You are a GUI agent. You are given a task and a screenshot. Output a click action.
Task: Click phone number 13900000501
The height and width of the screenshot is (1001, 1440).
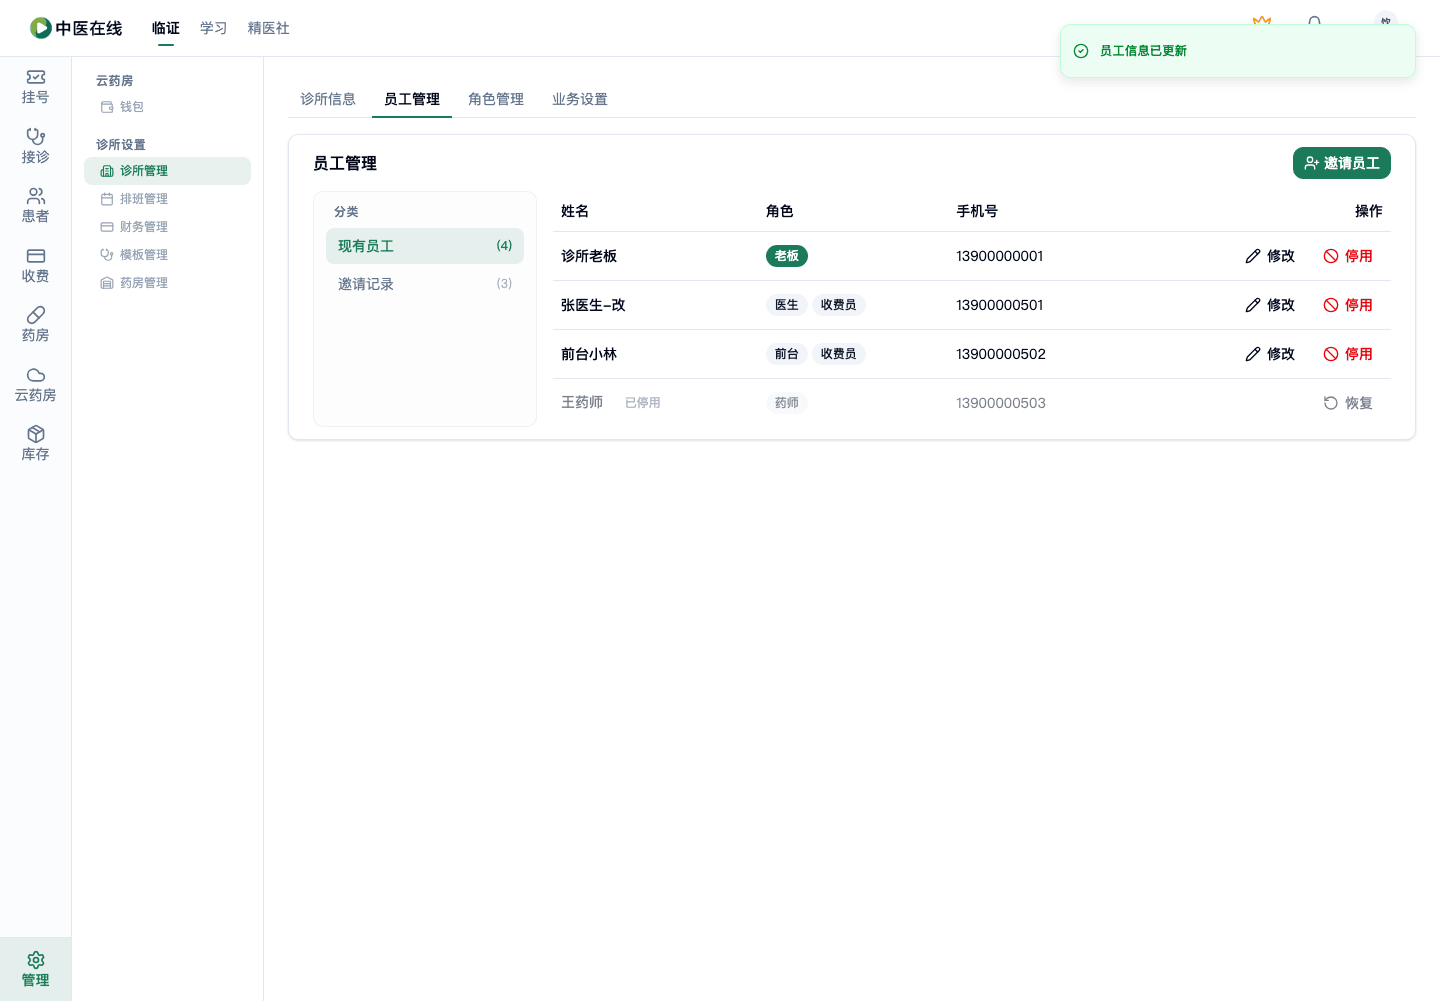click(1000, 305)
